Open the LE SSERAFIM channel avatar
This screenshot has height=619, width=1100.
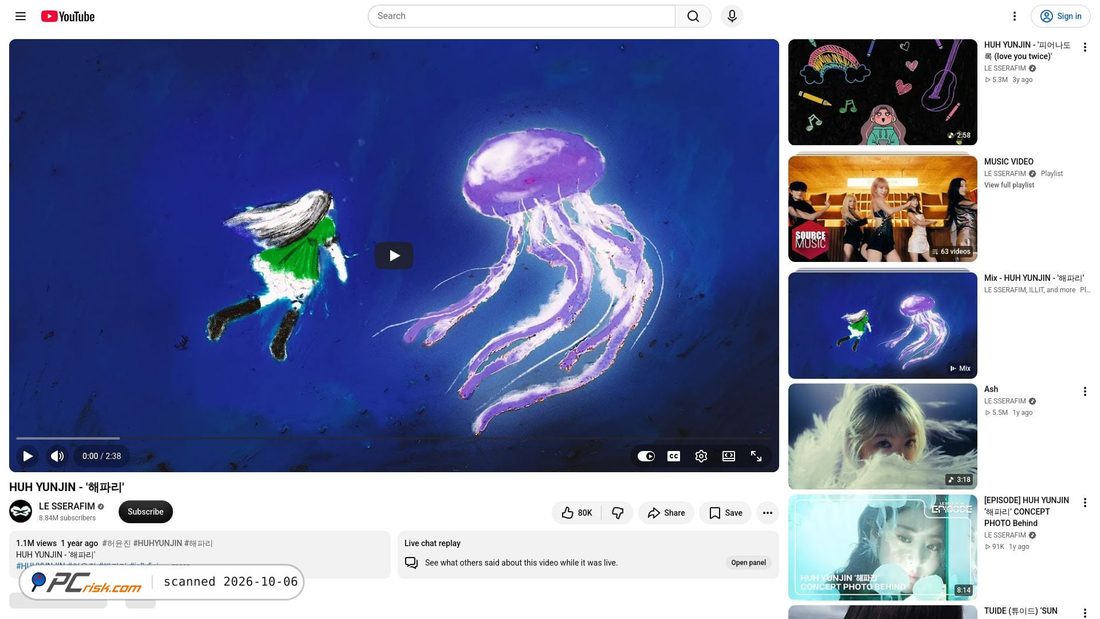coord(20,512)
